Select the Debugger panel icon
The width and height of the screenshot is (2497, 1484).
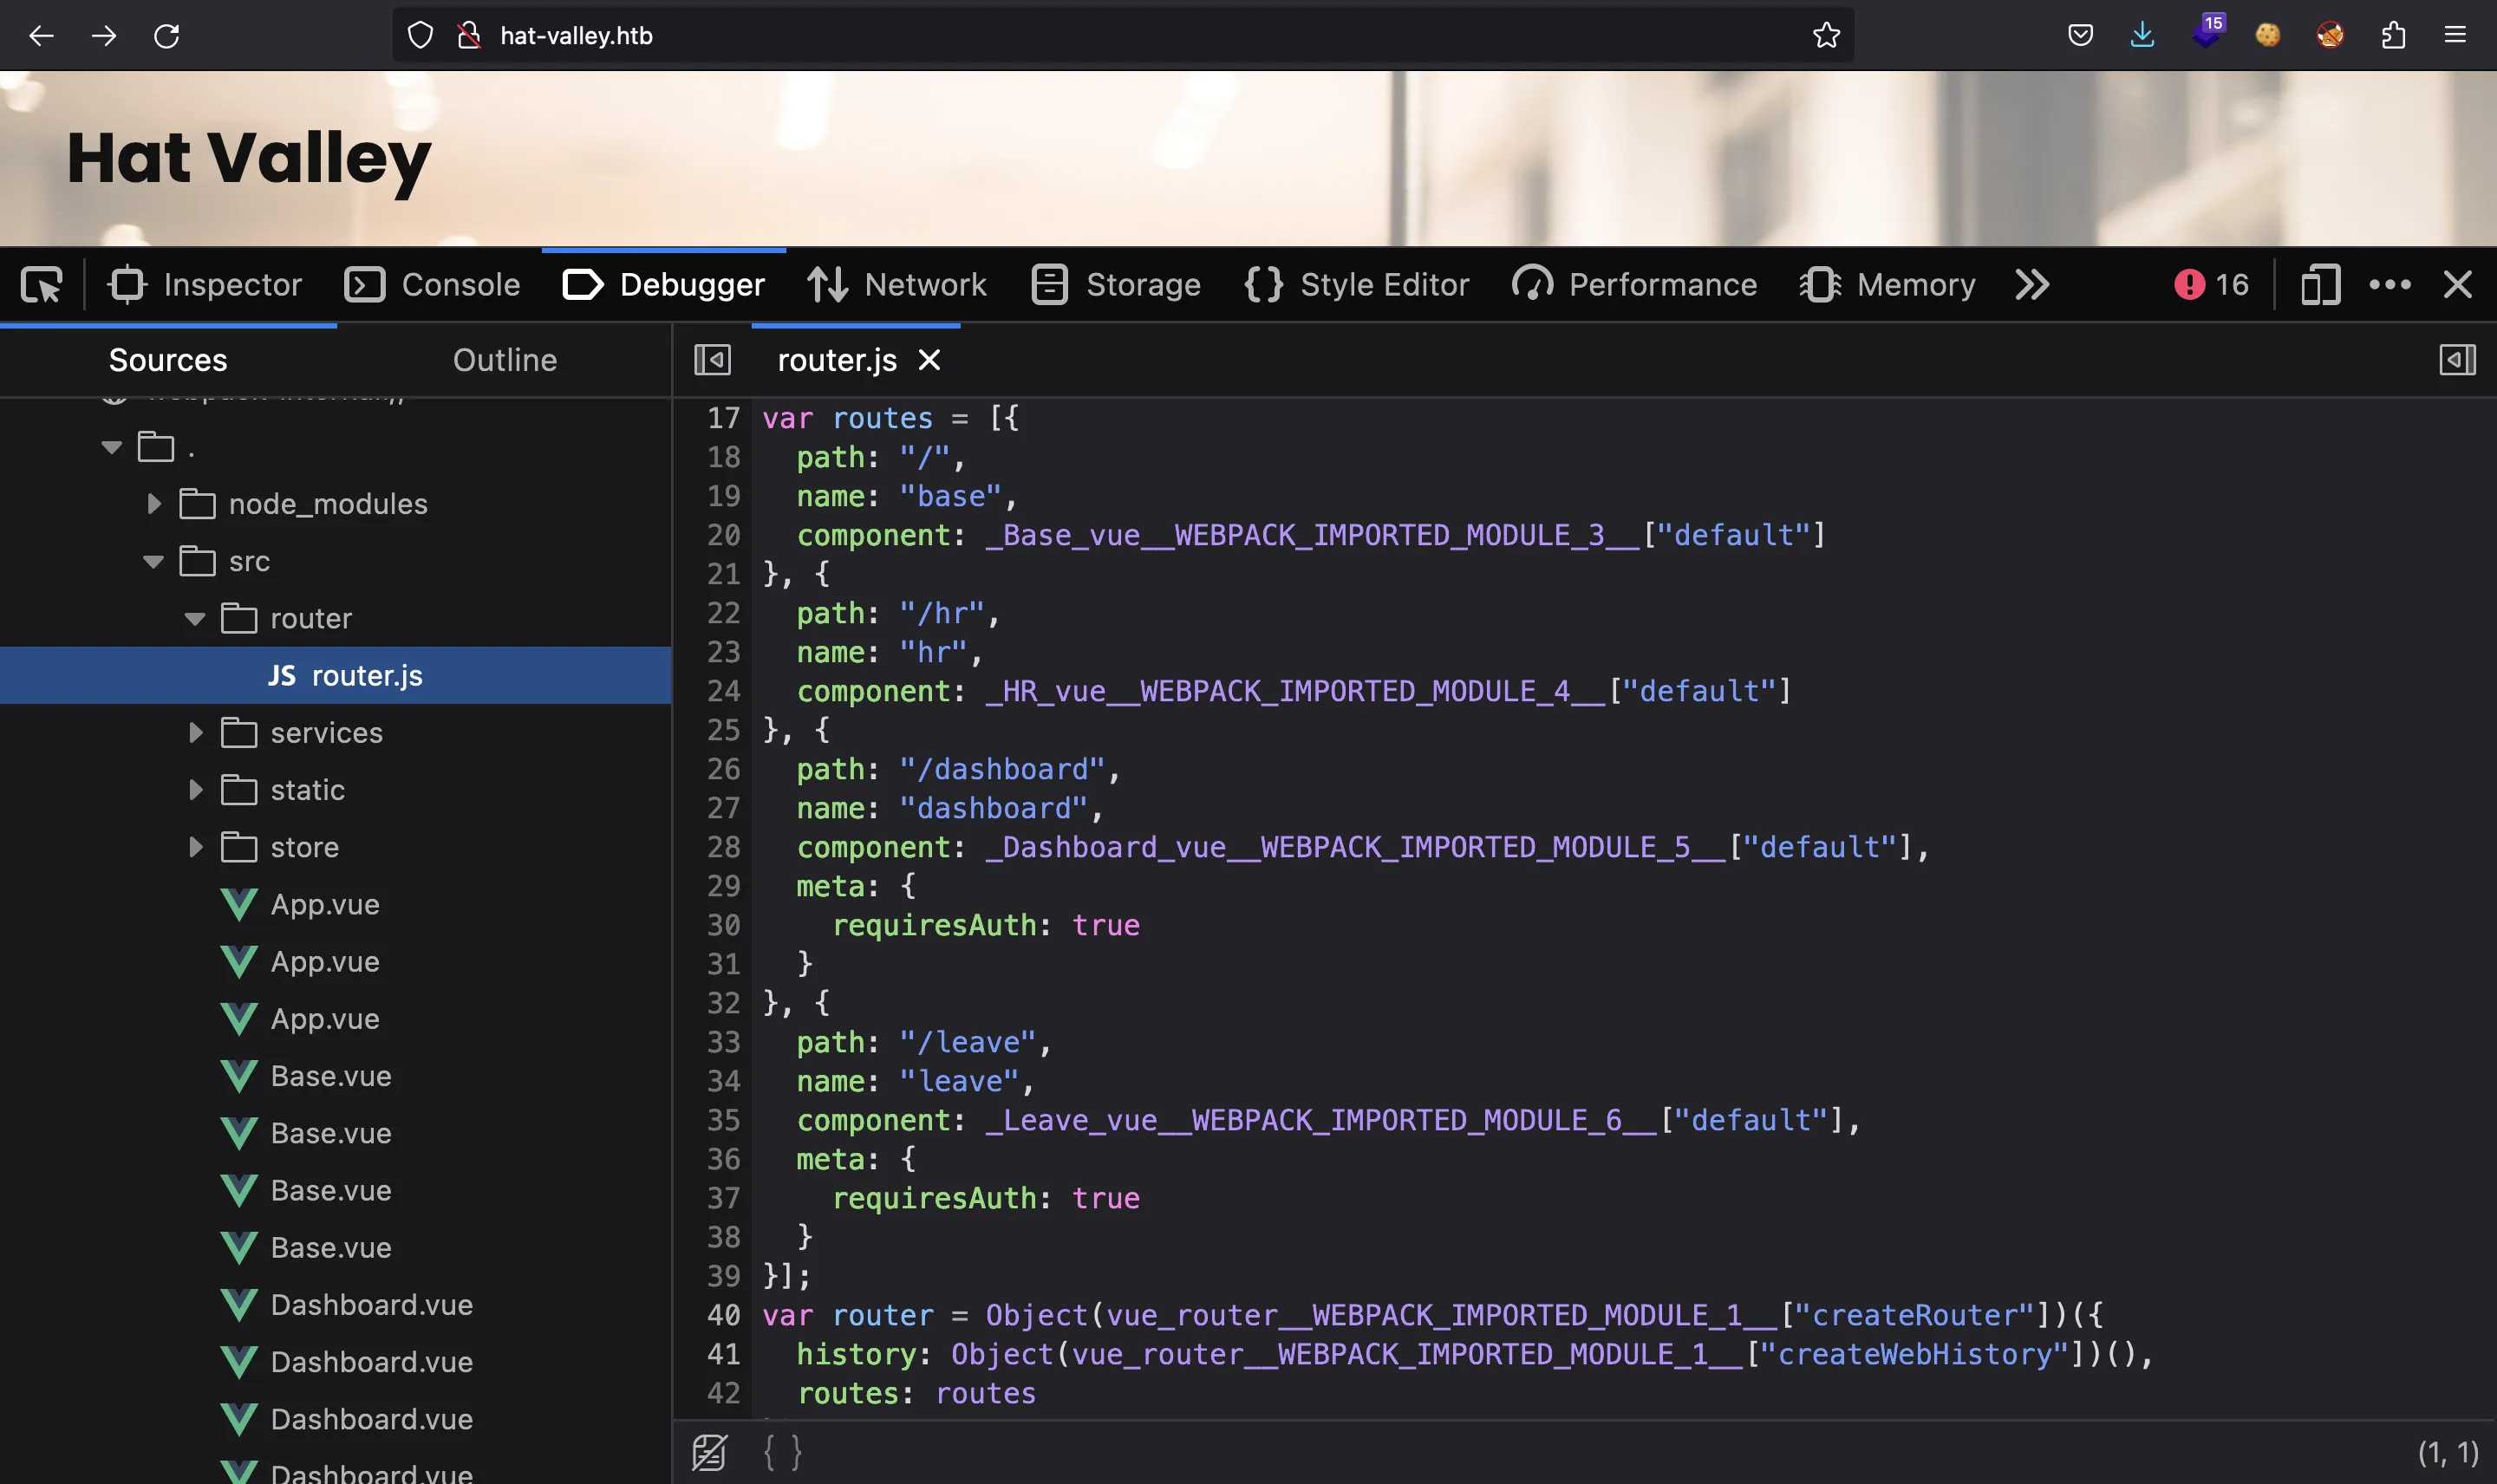[584, 283]
